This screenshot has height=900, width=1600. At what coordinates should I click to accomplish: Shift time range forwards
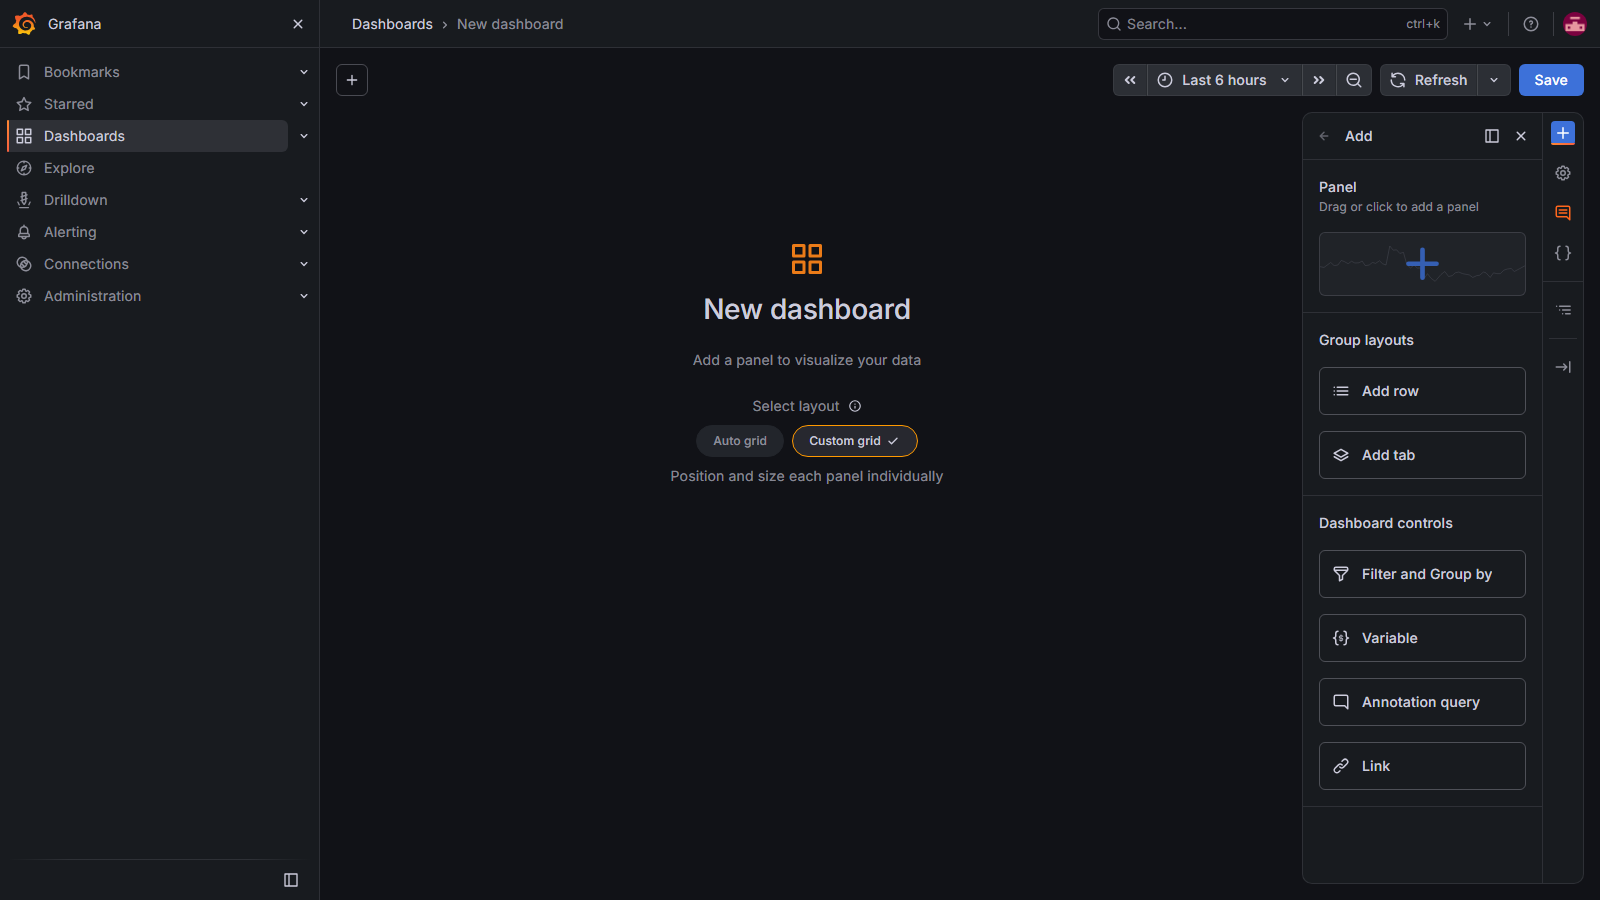click(1319, 80)
